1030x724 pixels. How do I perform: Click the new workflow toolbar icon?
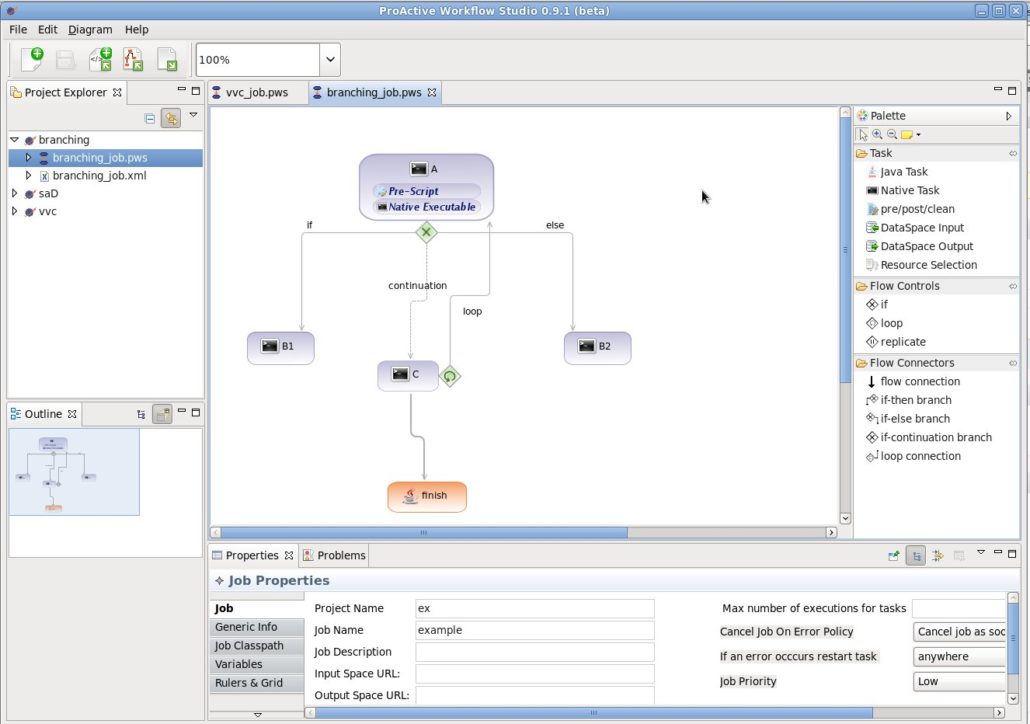32,59
